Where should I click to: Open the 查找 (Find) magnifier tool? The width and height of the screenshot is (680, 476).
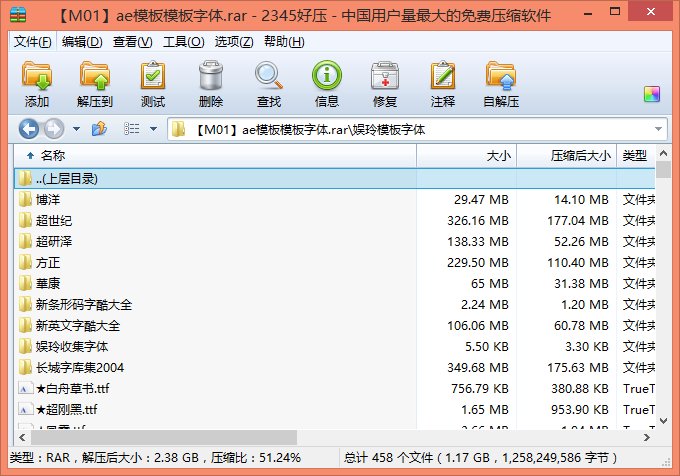269,84
